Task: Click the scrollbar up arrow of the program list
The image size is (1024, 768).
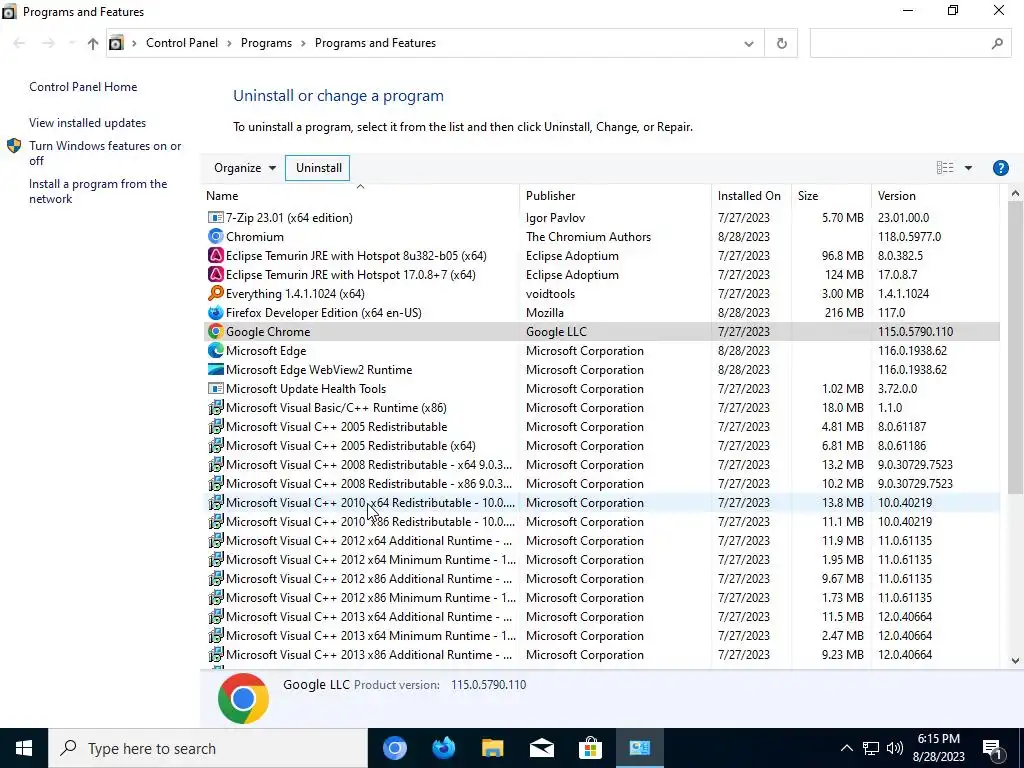Action: click(x=1015, y=193)
